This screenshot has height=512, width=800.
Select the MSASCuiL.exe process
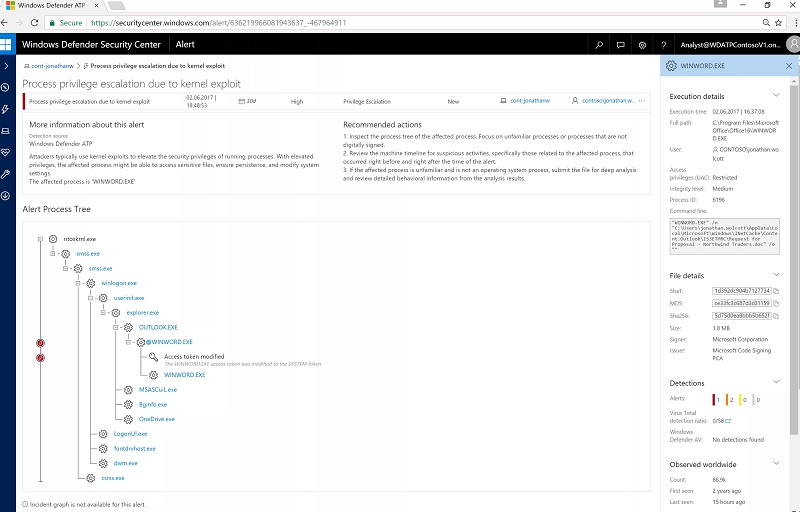click(158, 390)
